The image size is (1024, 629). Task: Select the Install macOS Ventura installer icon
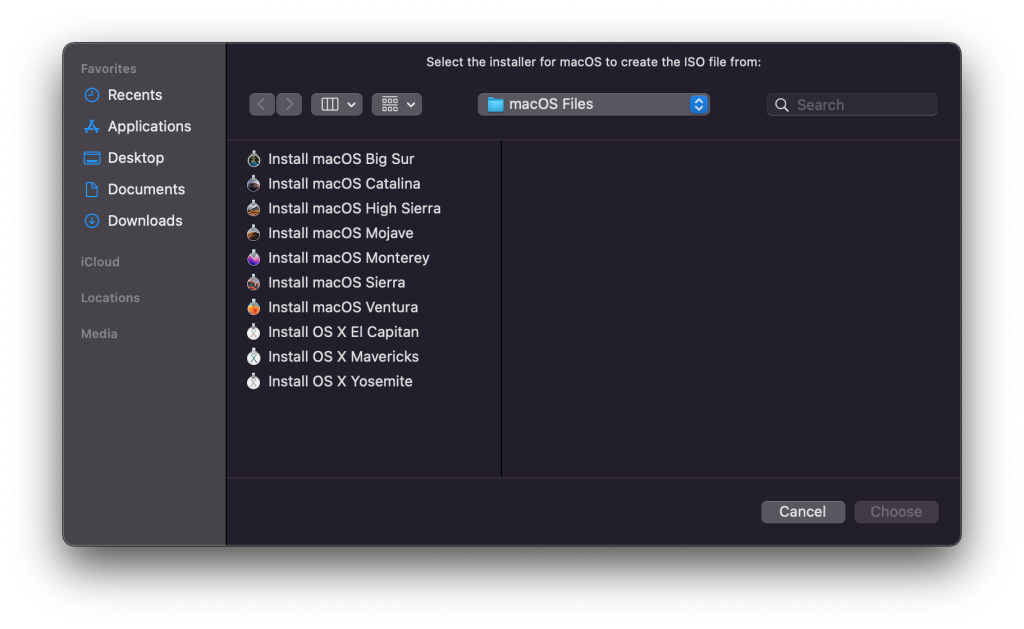point(253,307)
